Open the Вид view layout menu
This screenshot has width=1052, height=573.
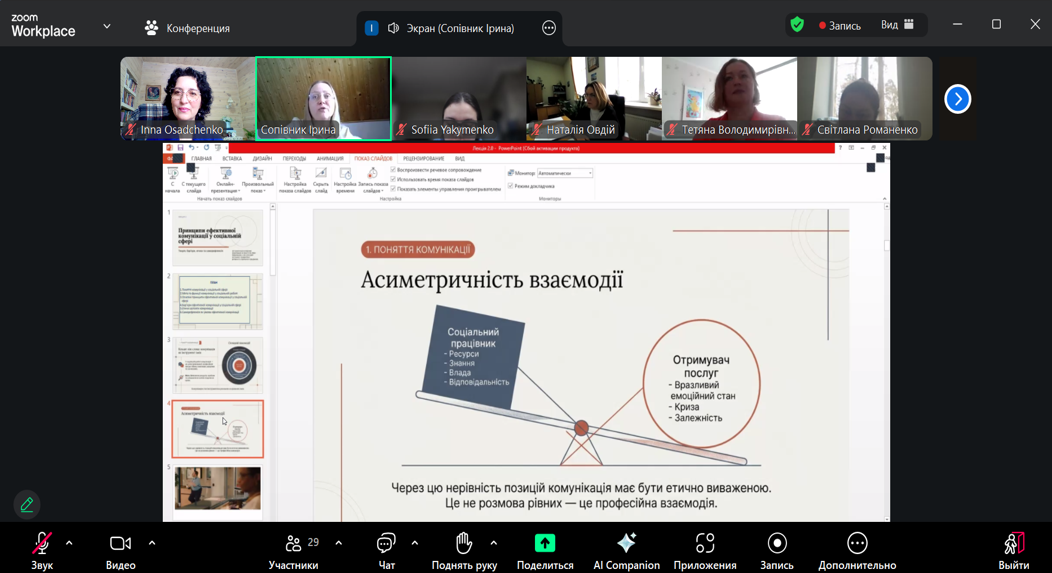point(897,25)
